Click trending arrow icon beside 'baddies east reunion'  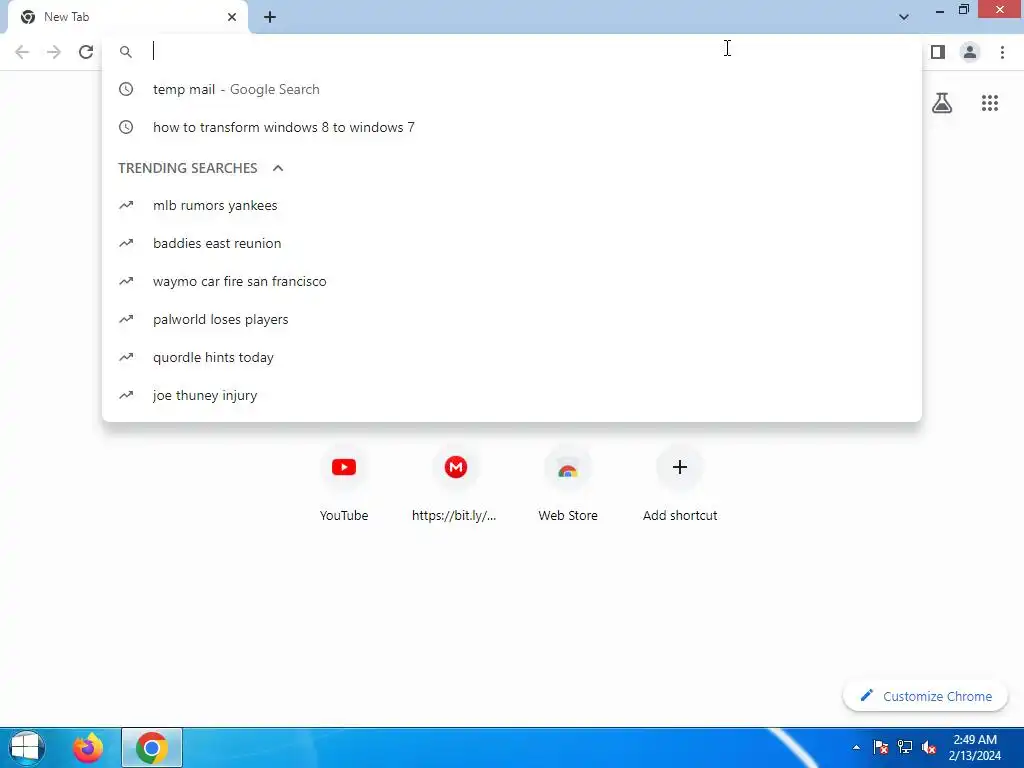tap(126, 243)
